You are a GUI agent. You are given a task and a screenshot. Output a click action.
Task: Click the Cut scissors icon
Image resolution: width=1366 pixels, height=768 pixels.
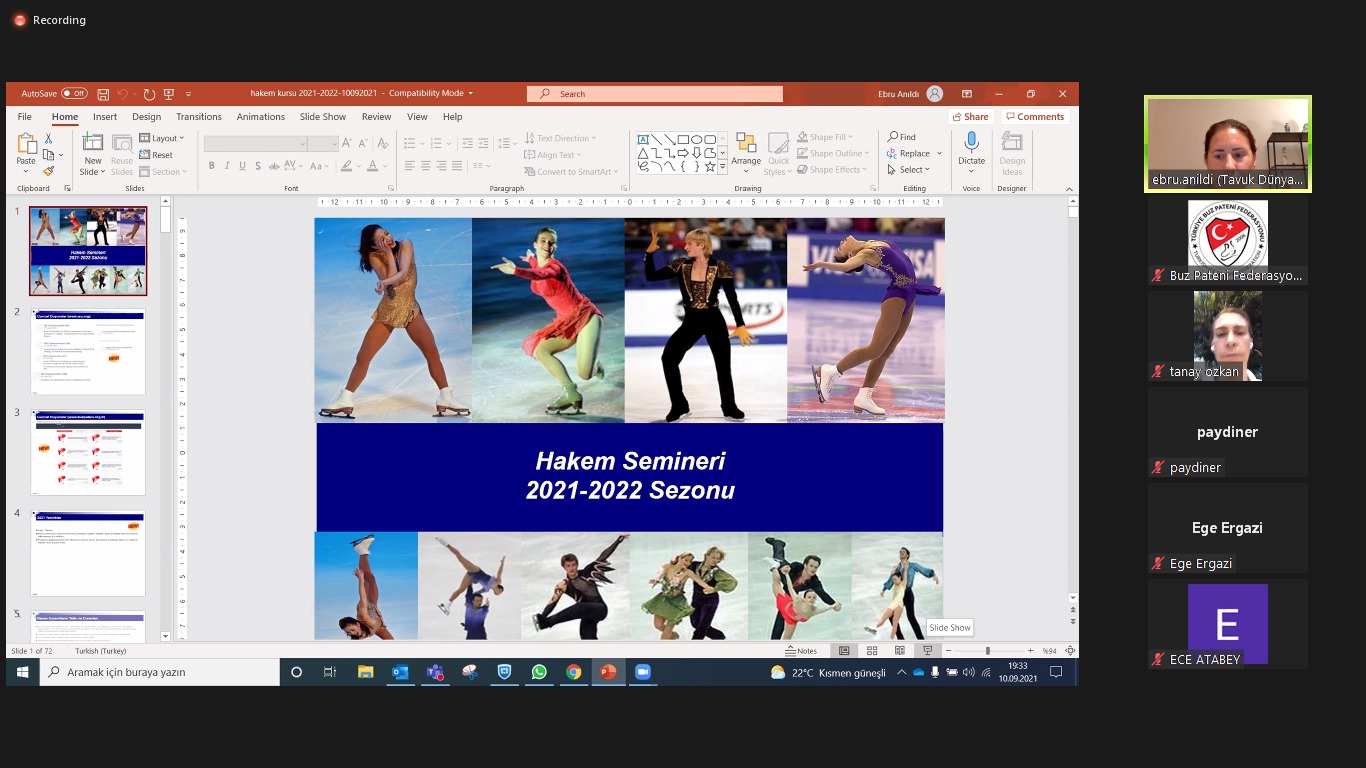[x=49, y=140]
